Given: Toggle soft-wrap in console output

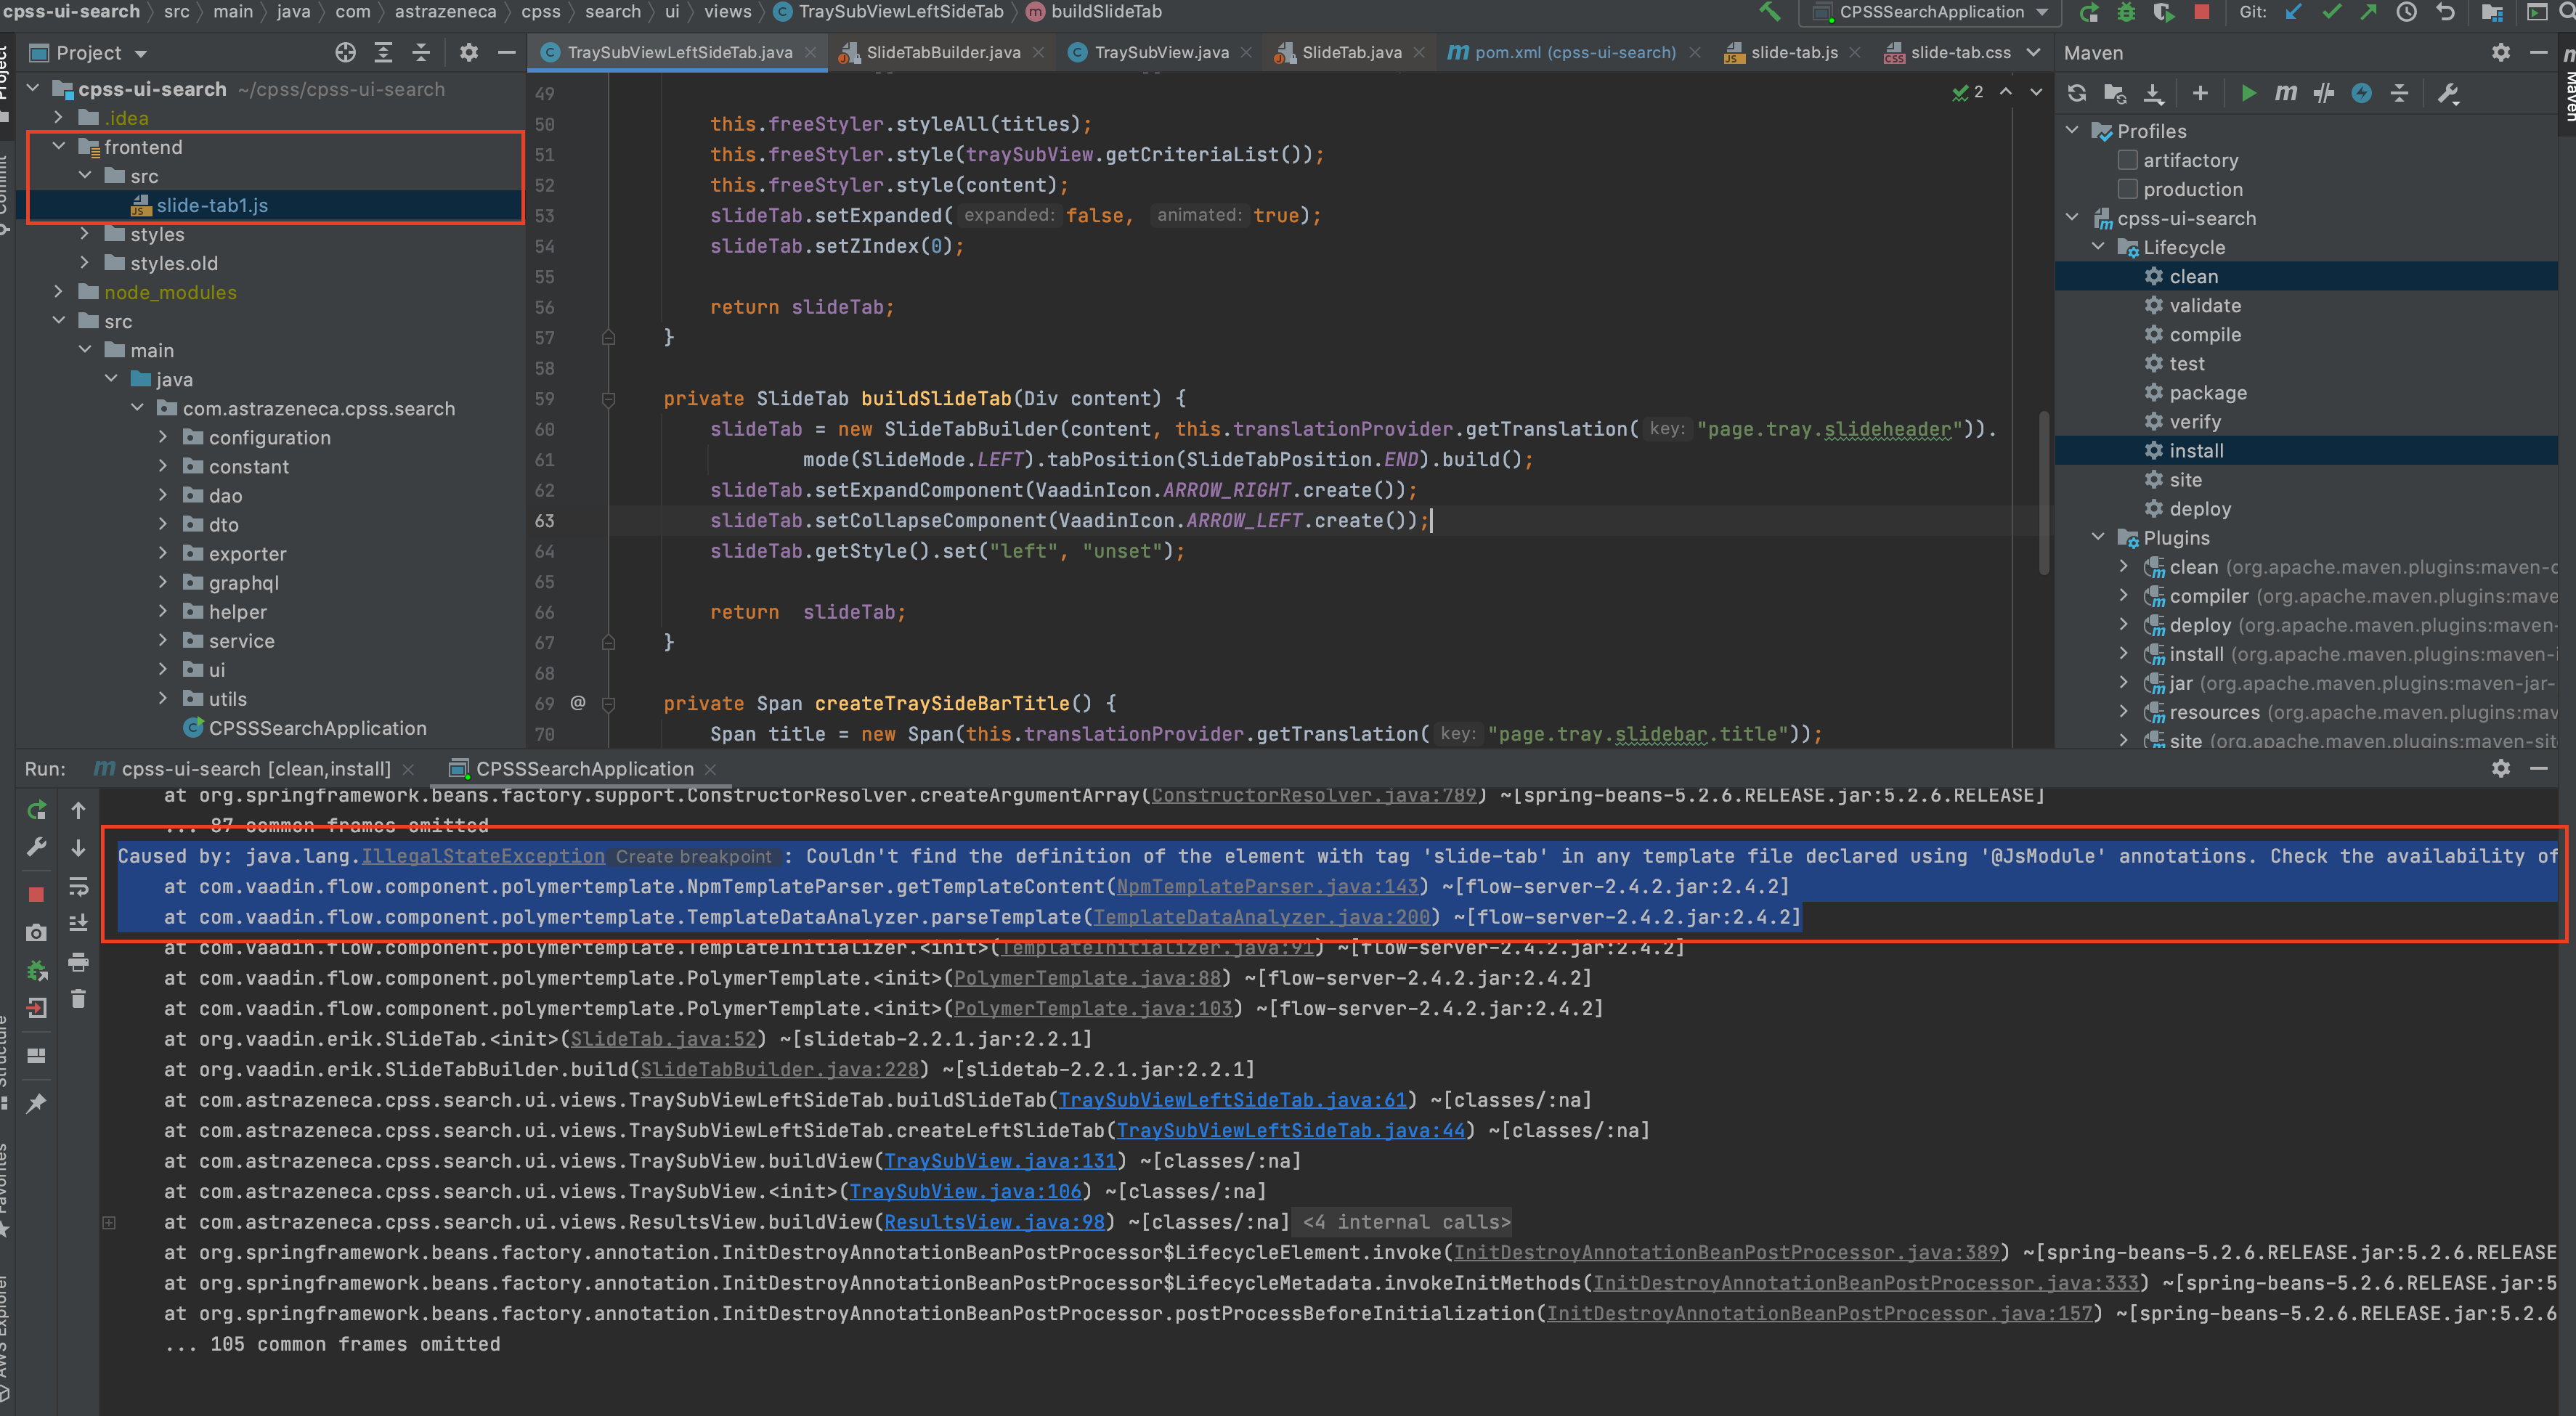Looking at the screenshot, I should (x=78, y=886).
